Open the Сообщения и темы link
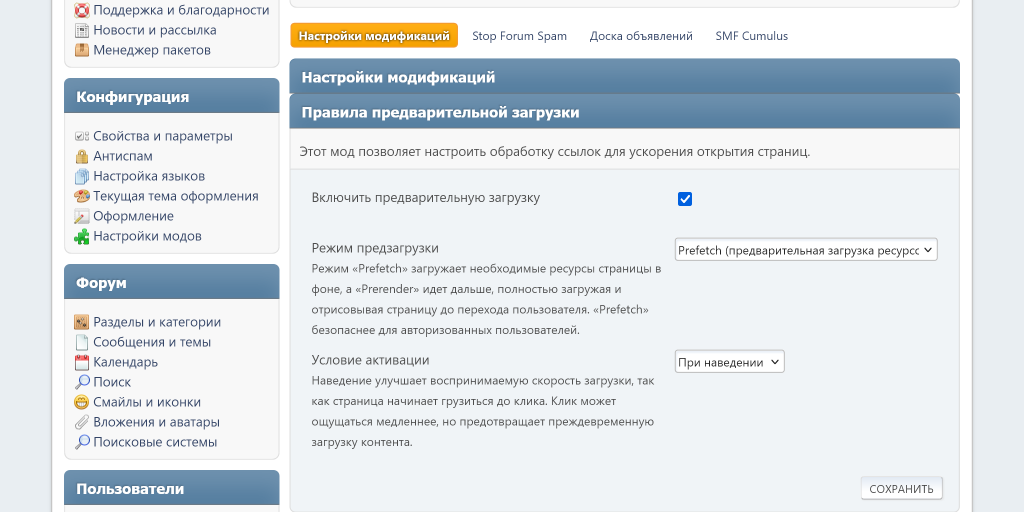 click(152, 342)
